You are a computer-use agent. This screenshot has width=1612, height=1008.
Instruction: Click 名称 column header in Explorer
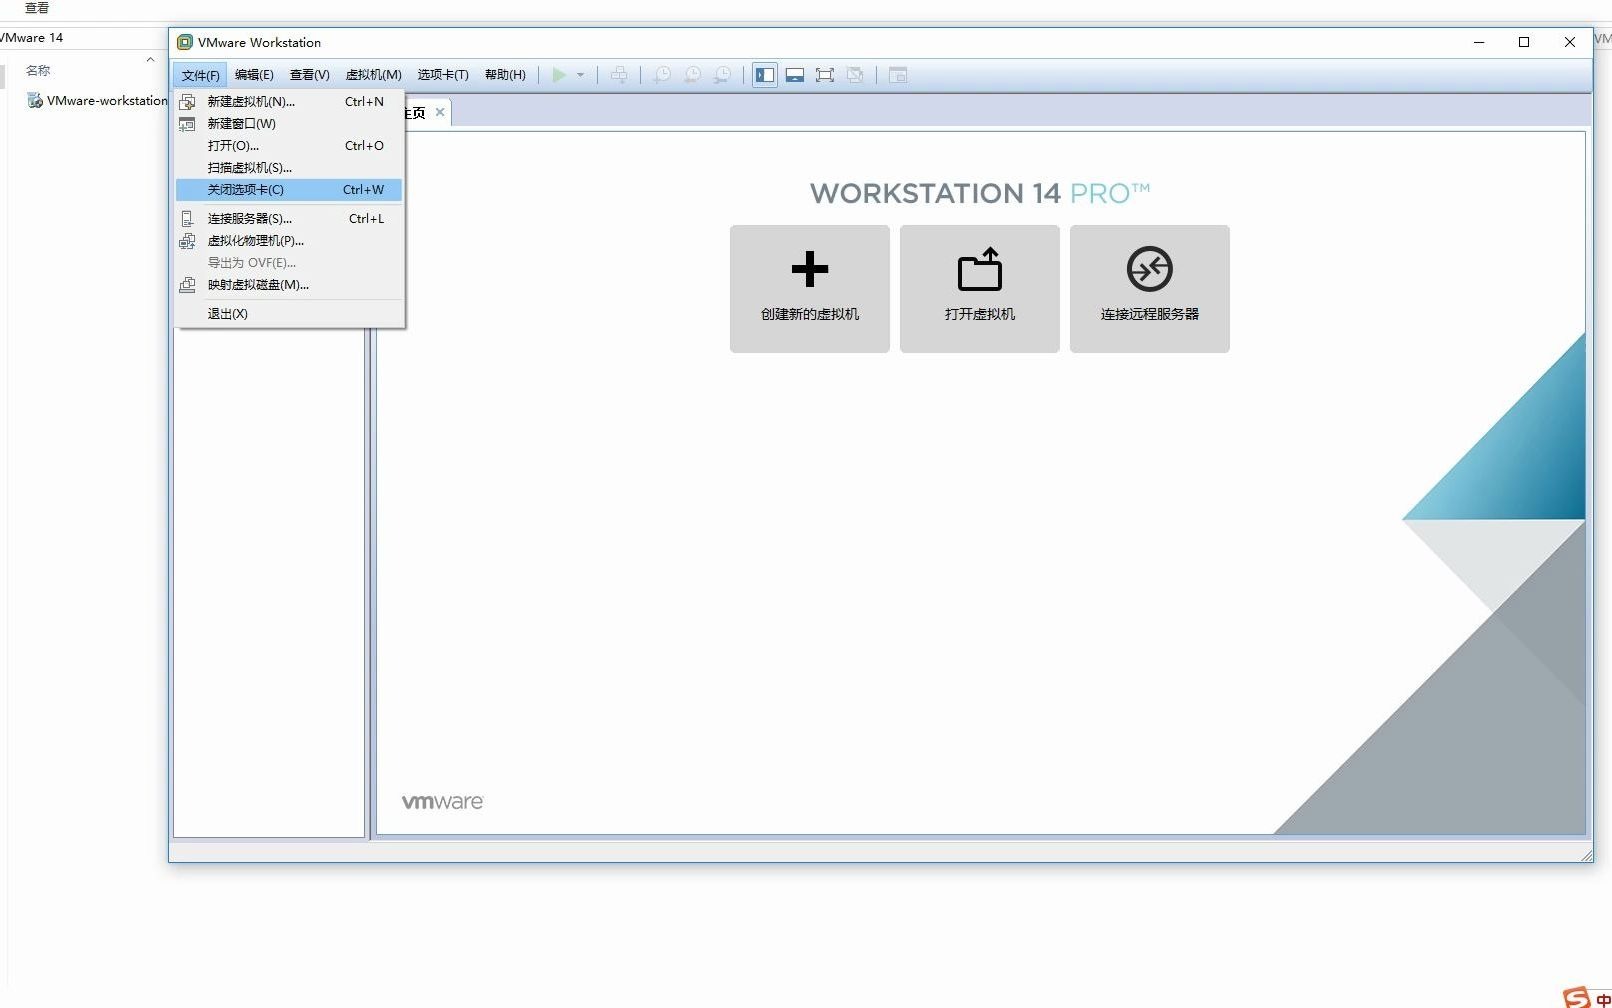(38, 70)
